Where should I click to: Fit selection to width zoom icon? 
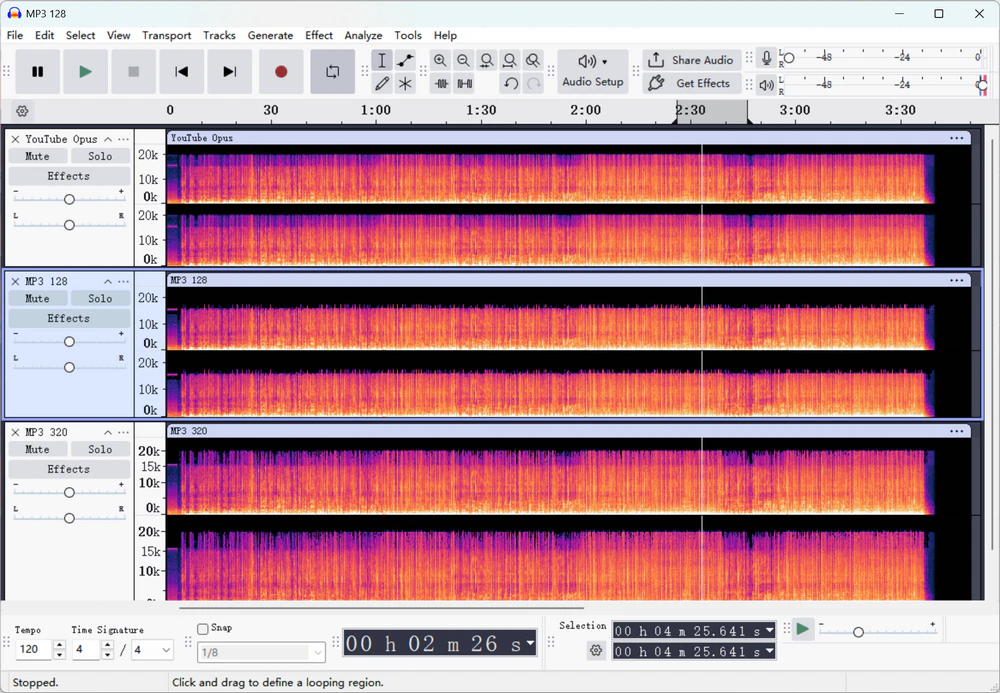[487, 61]
